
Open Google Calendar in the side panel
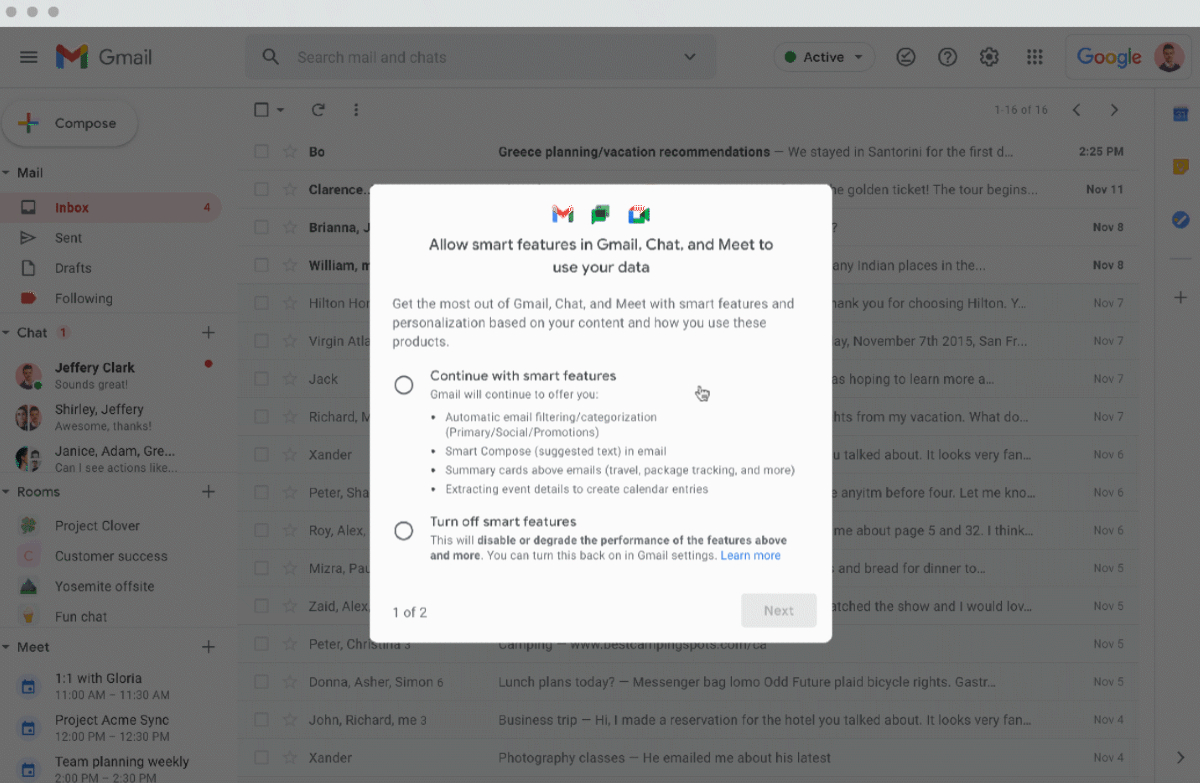[x=1180, y=113]
